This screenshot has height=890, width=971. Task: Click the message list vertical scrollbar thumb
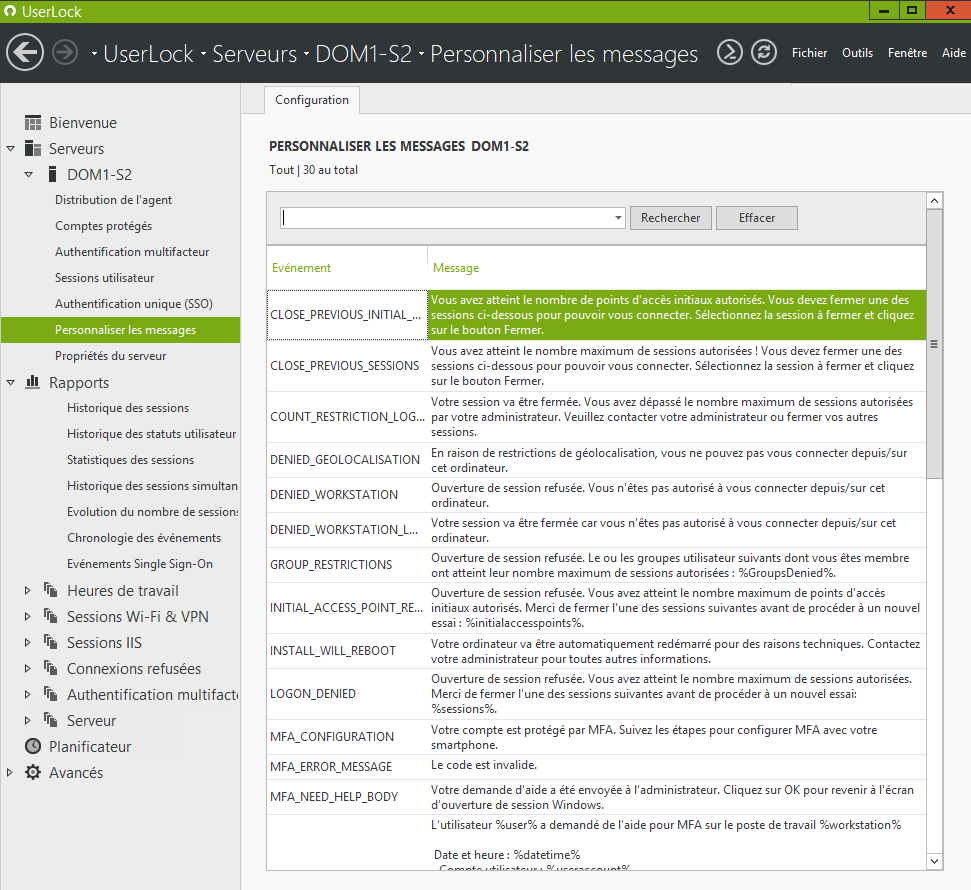tap(934, 344)
